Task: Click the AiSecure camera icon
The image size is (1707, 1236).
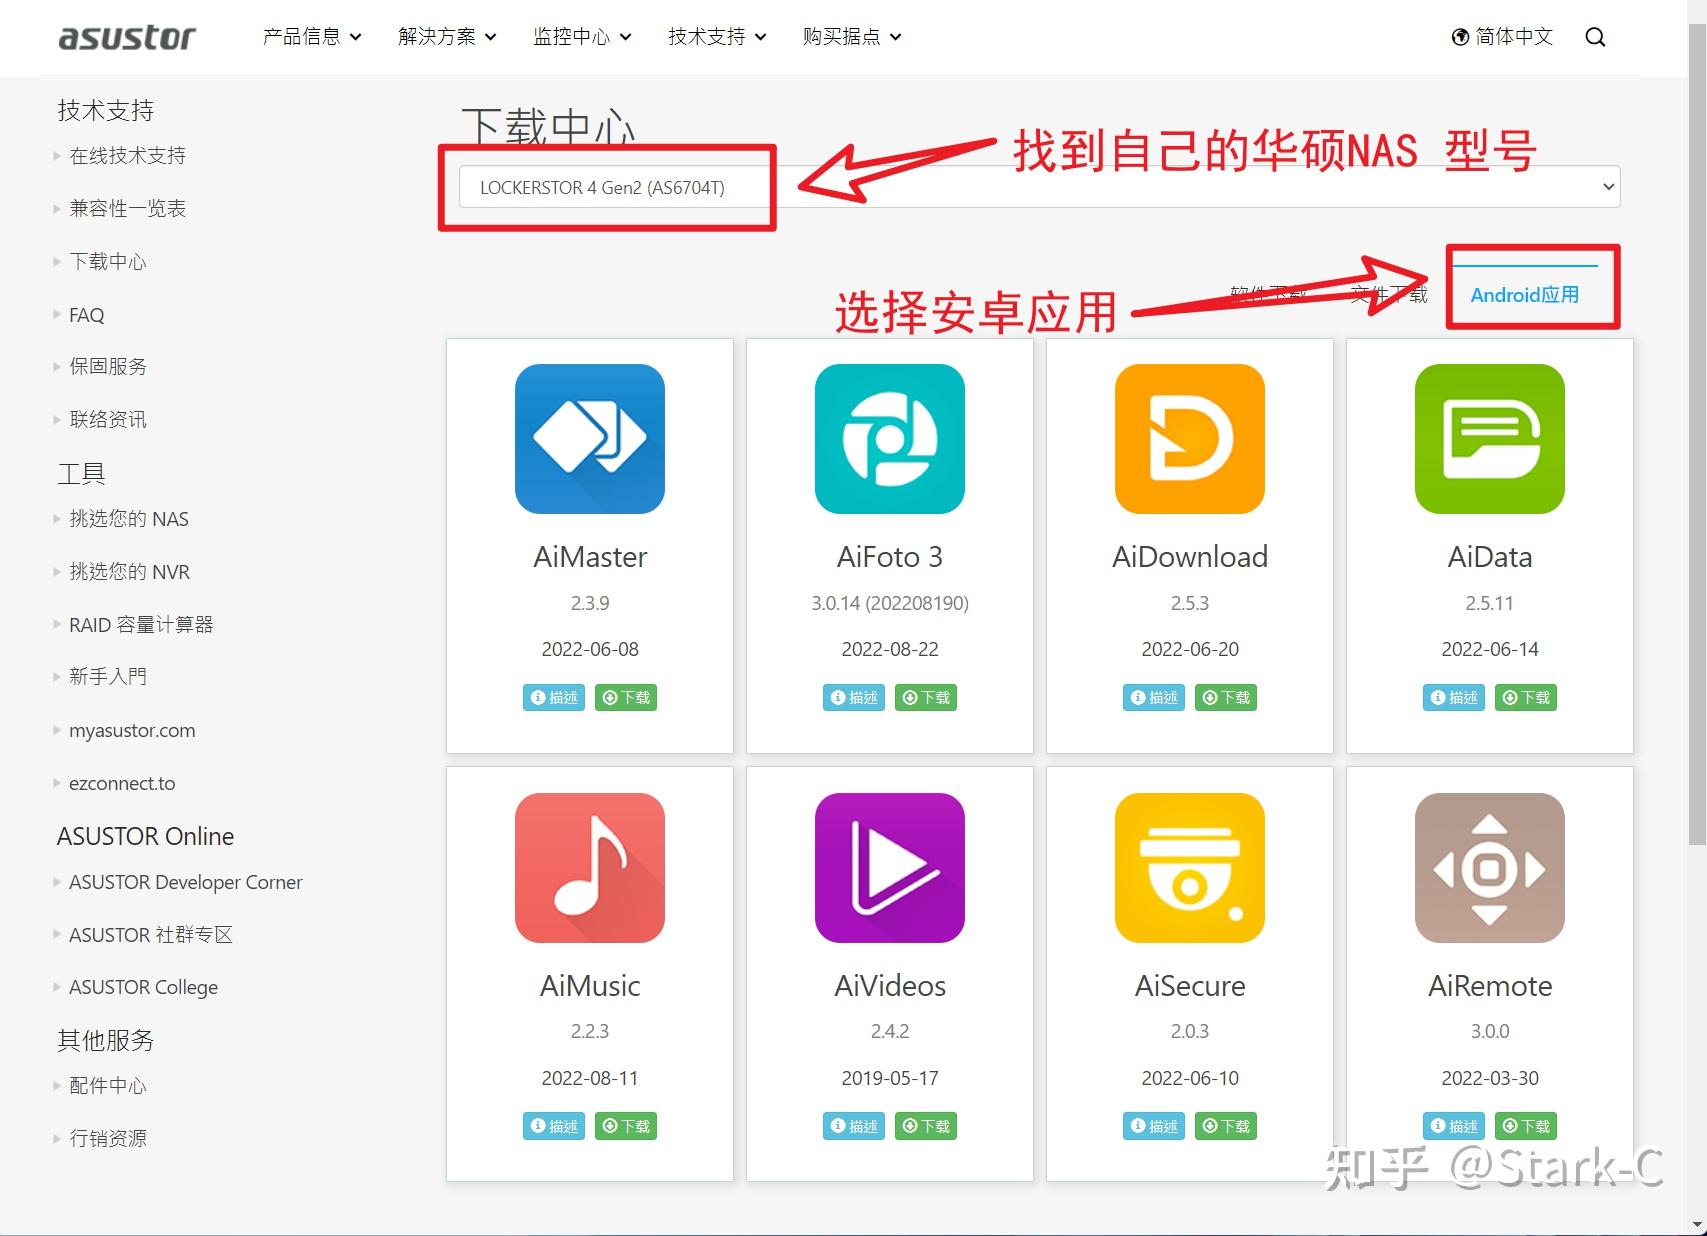Action: tap(1190, 868)
